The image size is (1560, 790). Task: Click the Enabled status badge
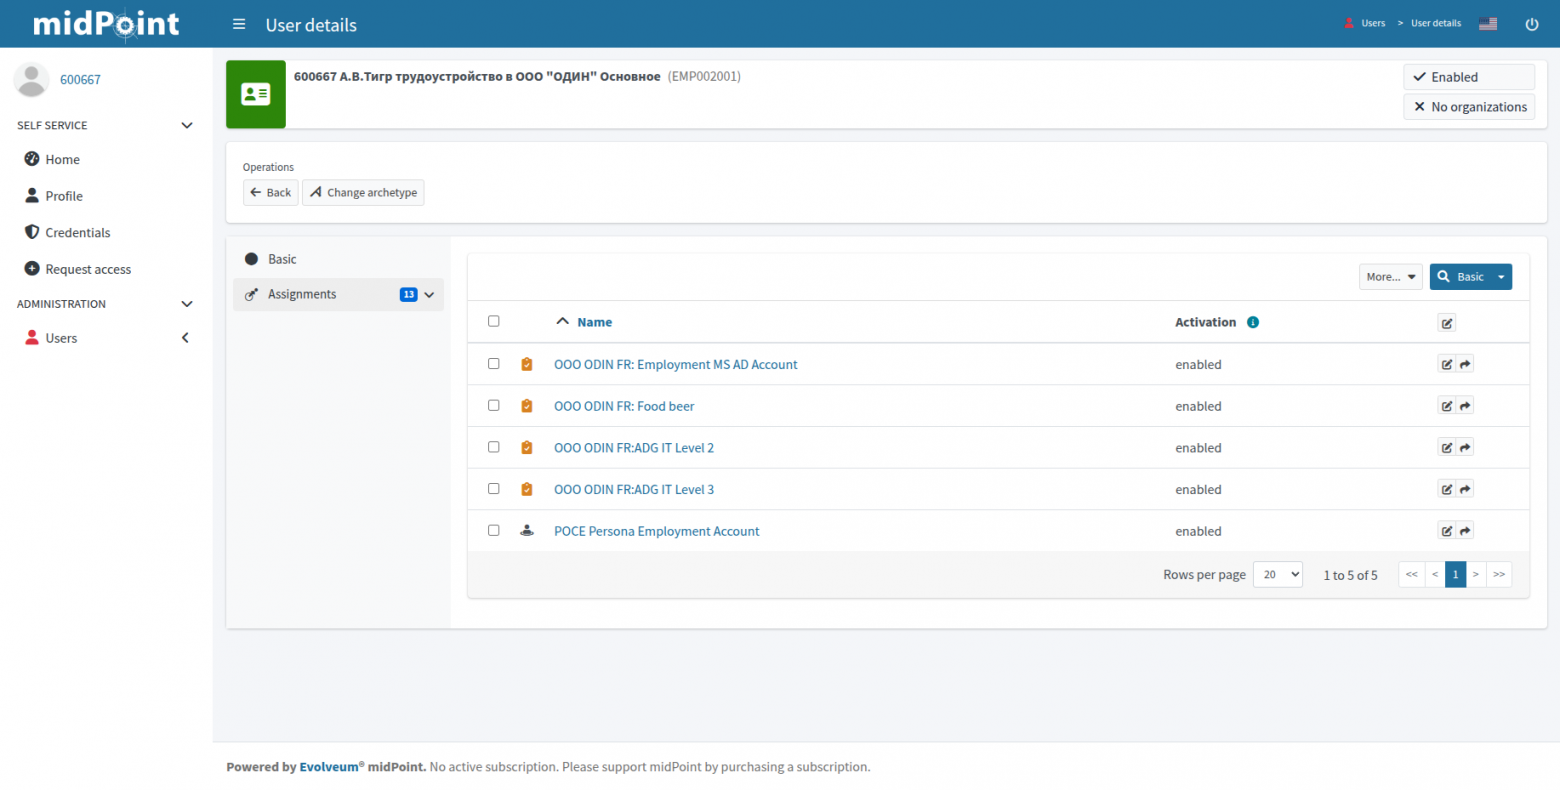1469,77
